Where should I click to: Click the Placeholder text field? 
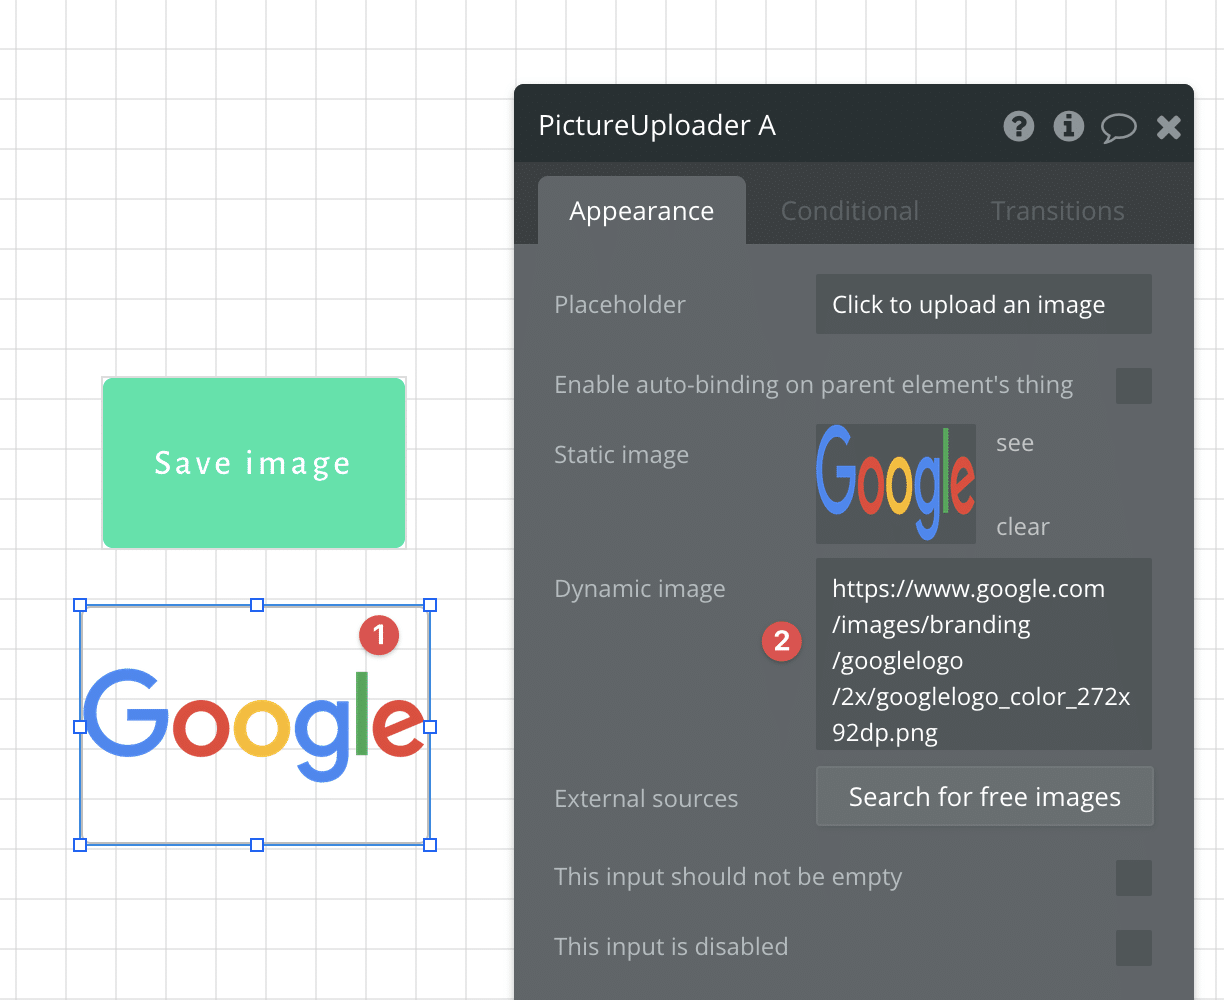coord(983,304)
